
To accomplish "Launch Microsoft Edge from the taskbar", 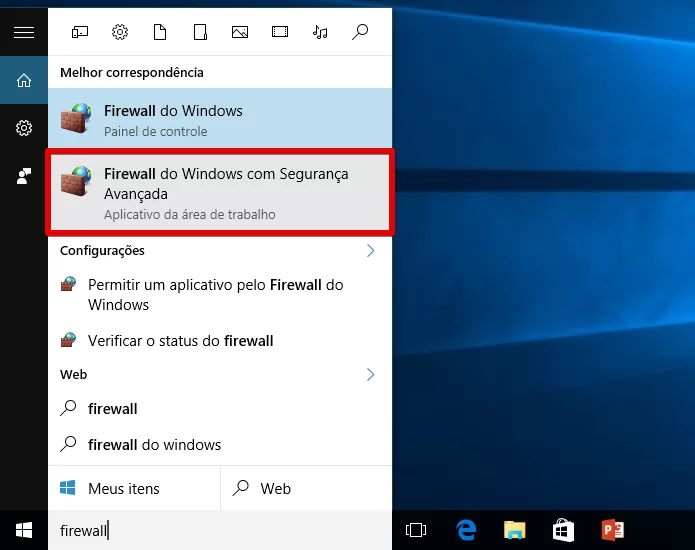I will tap(466, 530).
